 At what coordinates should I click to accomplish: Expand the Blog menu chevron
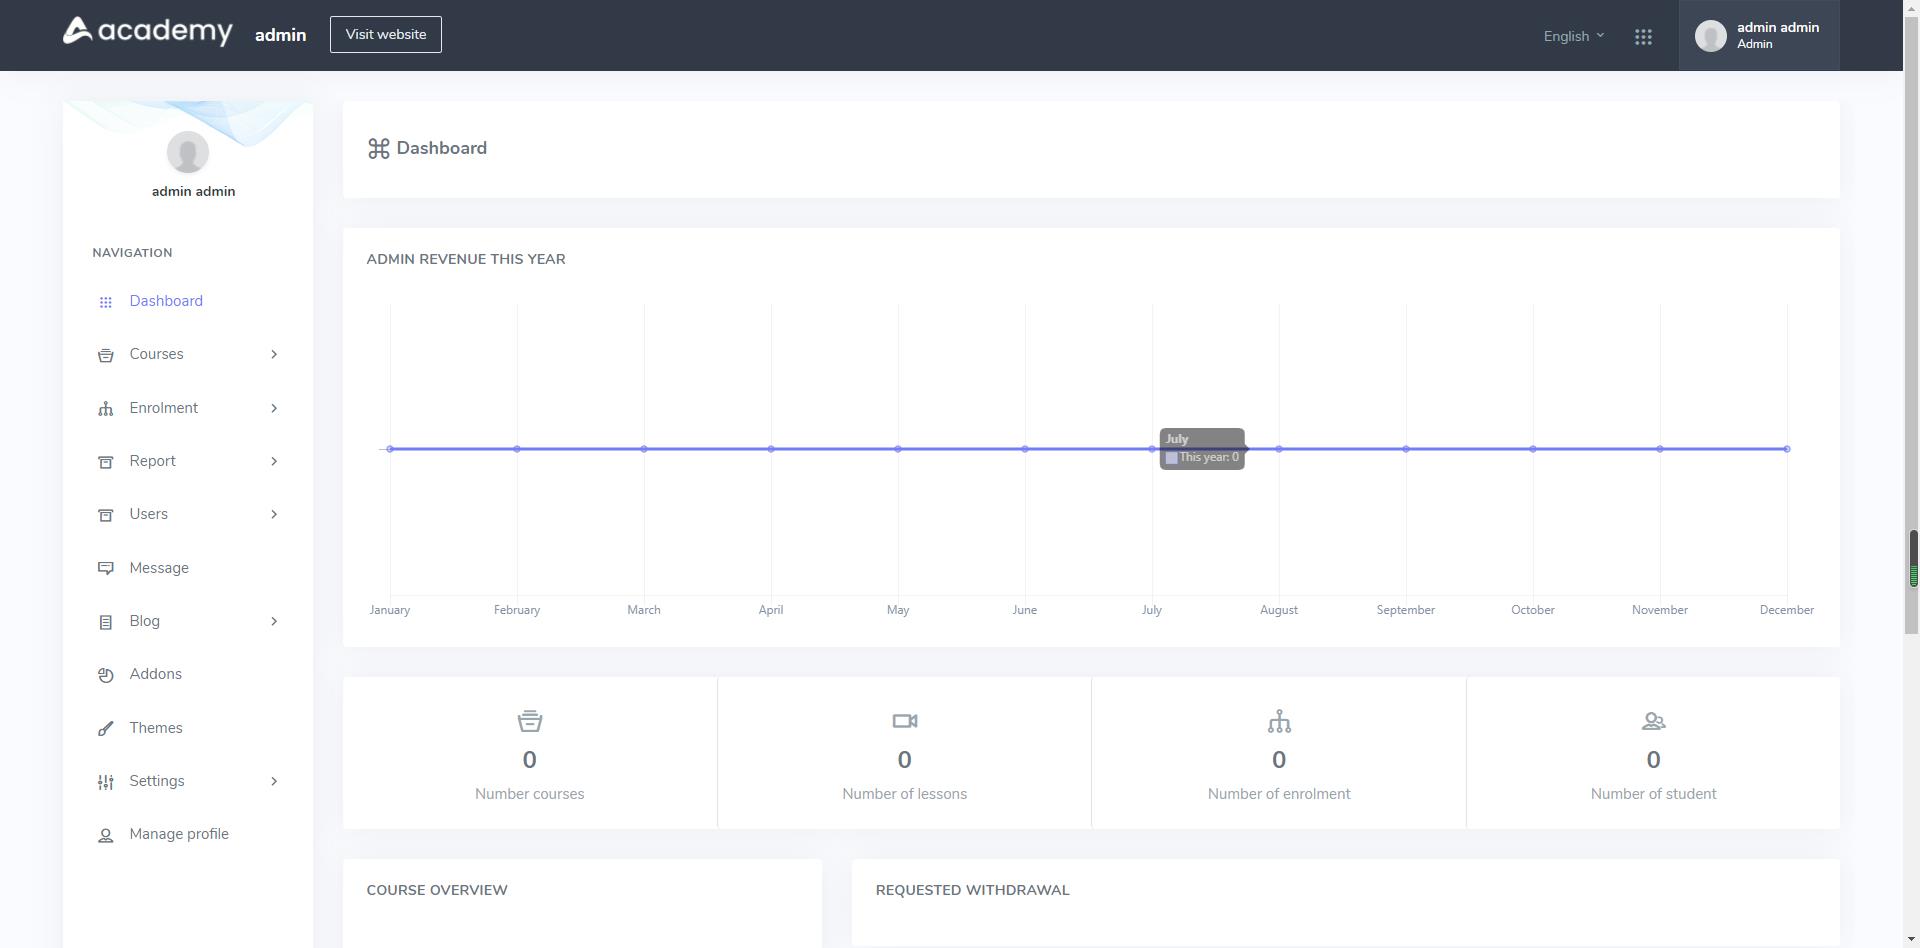point(274,621)
